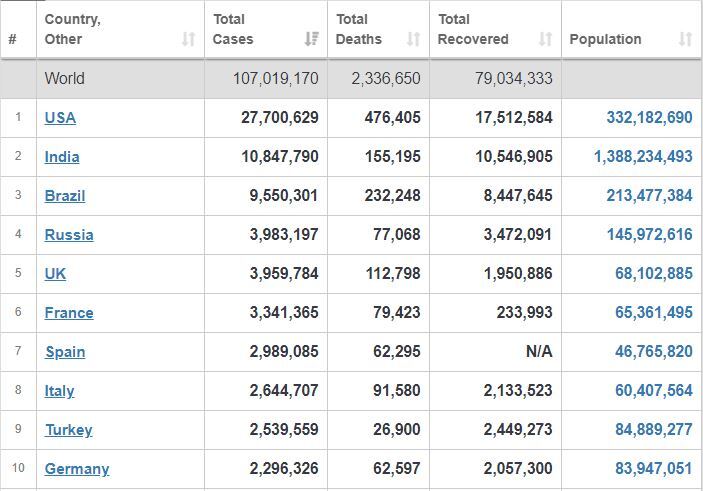
Task: Sort by Total Cases descending icon
Action: (311, 39)
